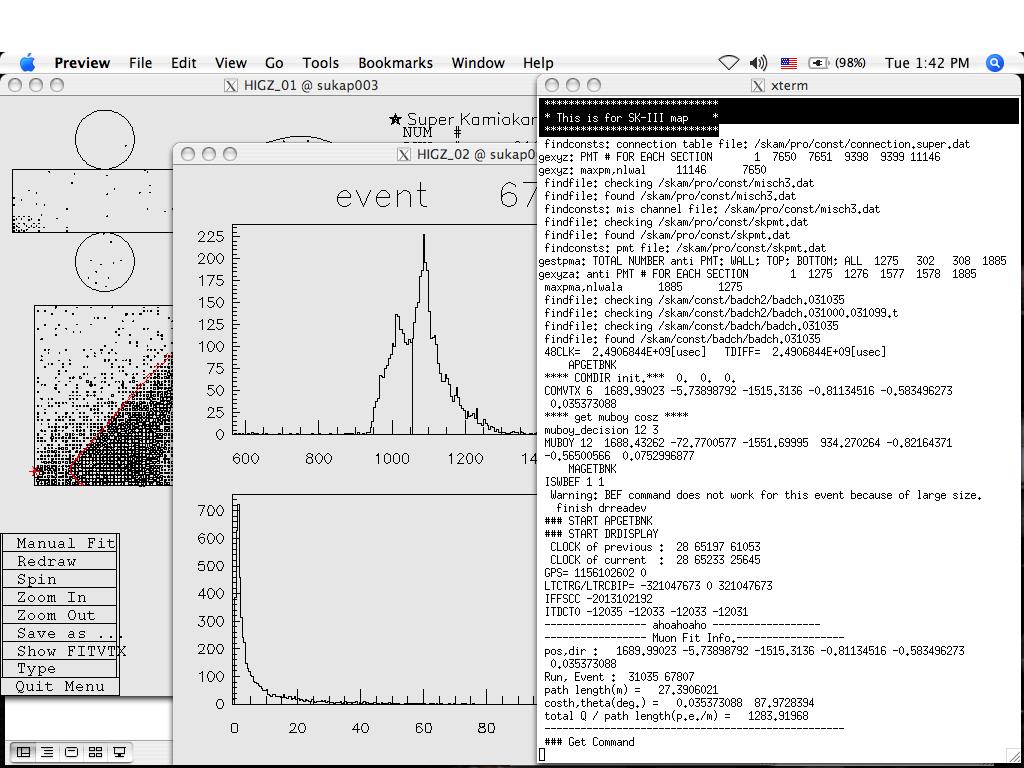Select the stacked-lines list view icon
This screenshot has height=768, width=1024.
47,752
